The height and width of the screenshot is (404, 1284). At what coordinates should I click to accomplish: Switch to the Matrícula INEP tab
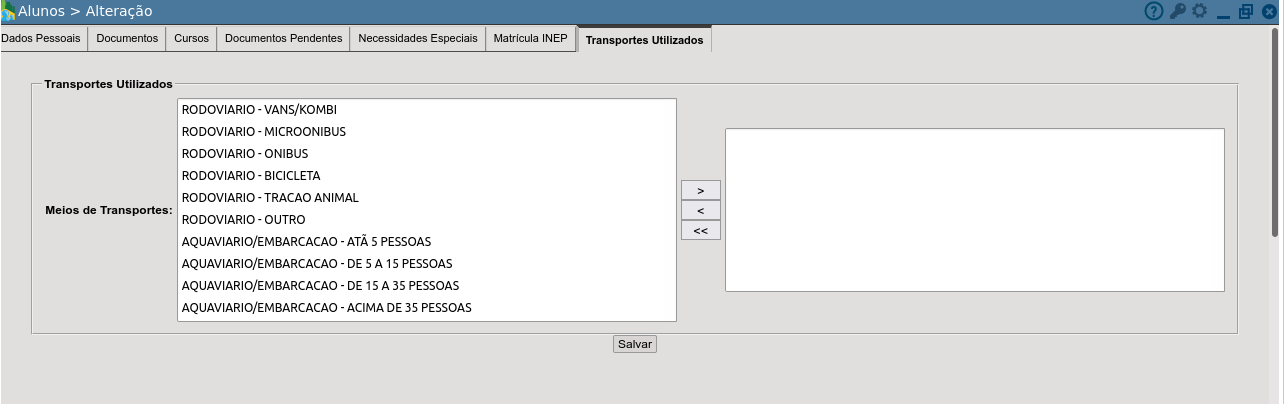(x=530, y=39)
